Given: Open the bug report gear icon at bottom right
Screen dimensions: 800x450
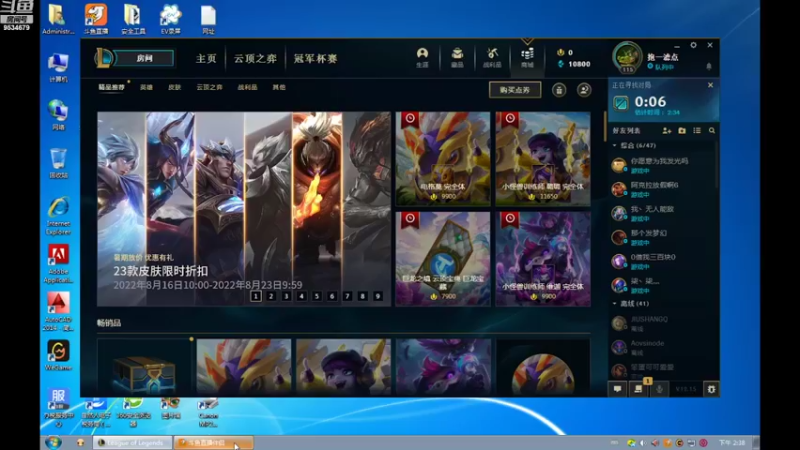Looking at the screenshot, I should pyautogui.click(x=711, y=389).
